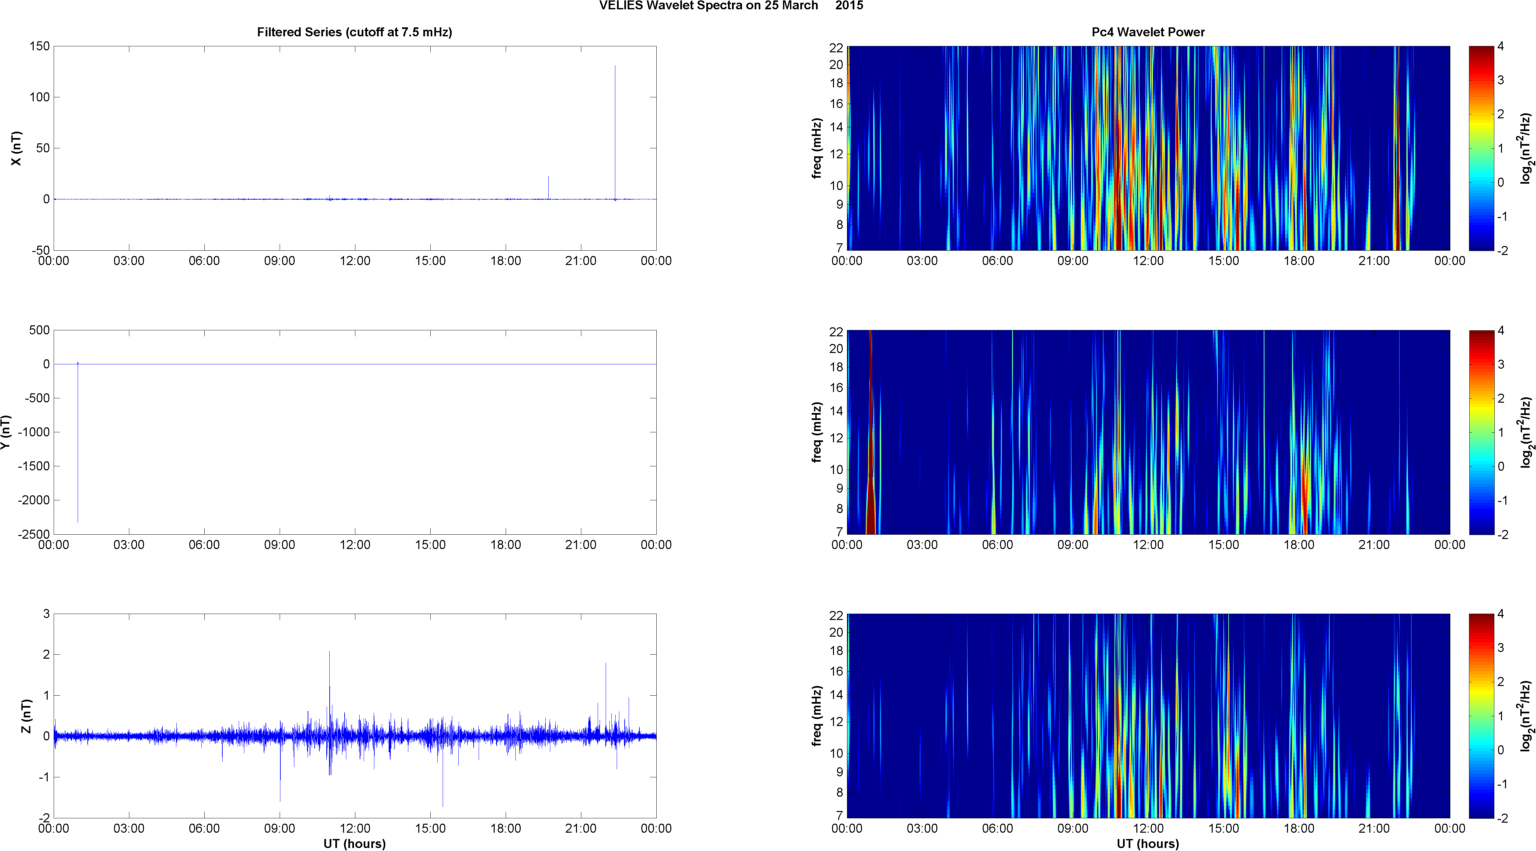Click the freq (mHz) label of bottom spectrogram
This screenshot has height=851, width=1536.
click(817, 716)
